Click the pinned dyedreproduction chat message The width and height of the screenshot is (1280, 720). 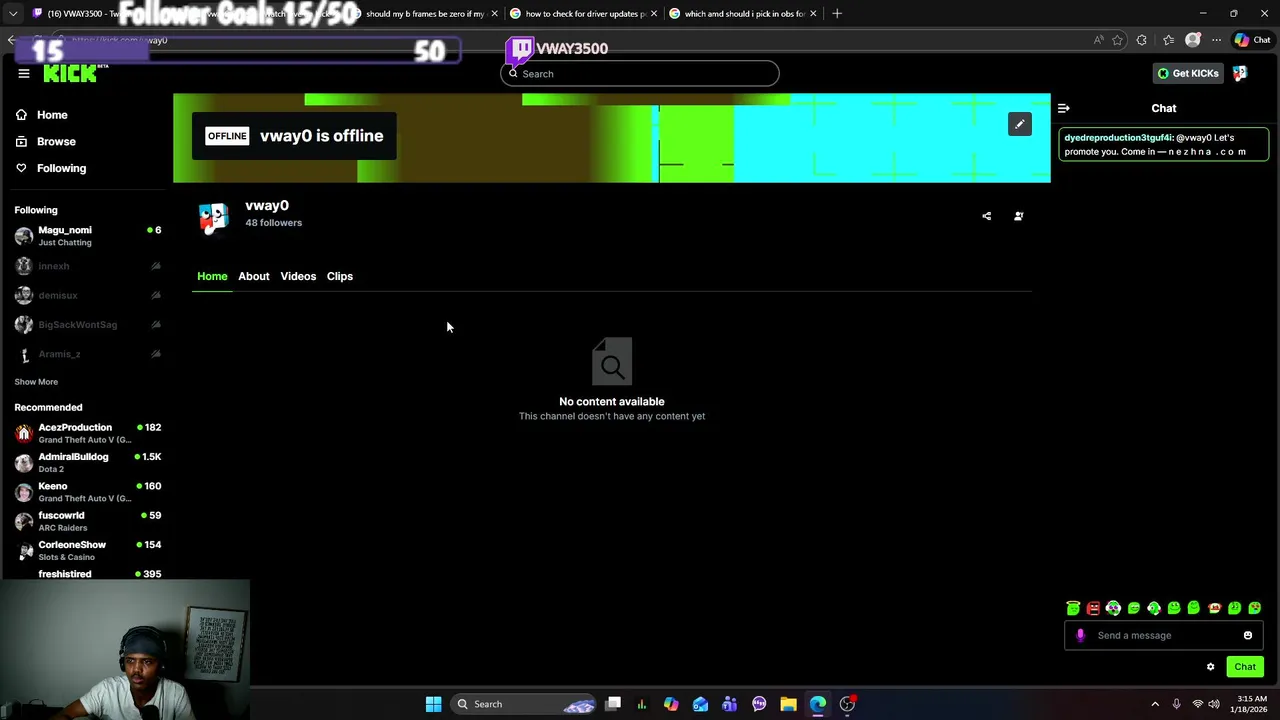tap(1164, 145)
